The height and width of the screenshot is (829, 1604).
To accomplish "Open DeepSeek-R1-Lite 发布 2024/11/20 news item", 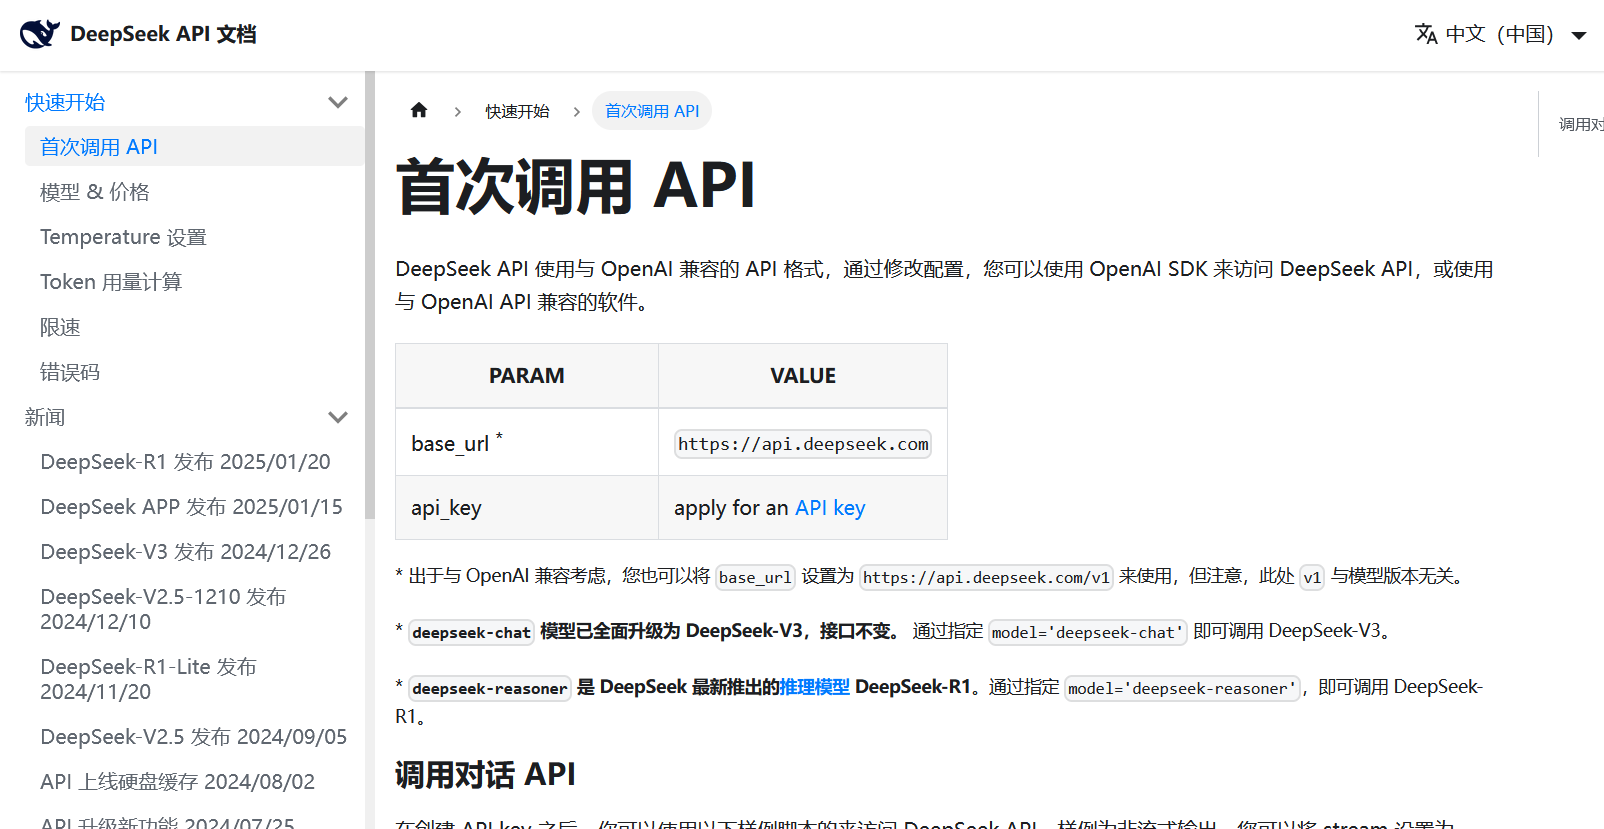I will click(148, 679).
